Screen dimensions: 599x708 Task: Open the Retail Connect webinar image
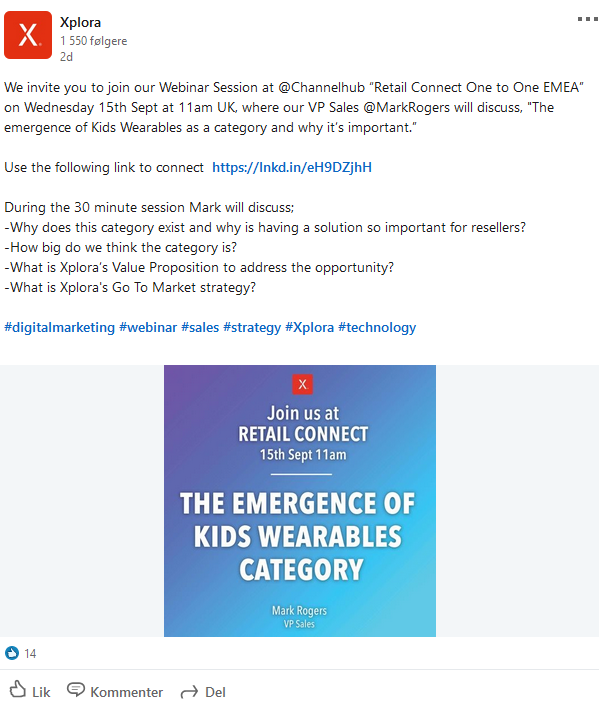(x=300, y=501)
